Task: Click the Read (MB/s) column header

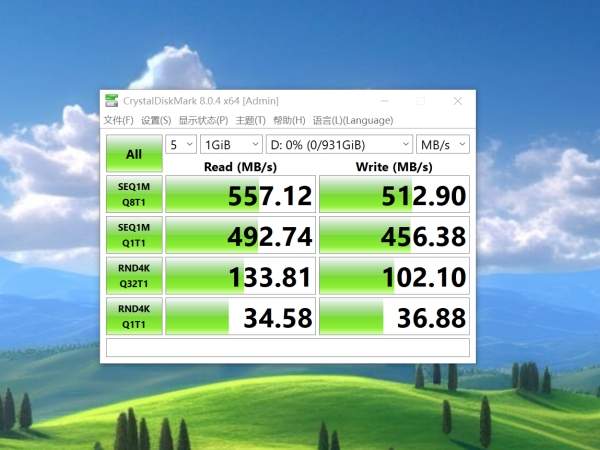Action: pyautogui.click(x=240, y=167)
